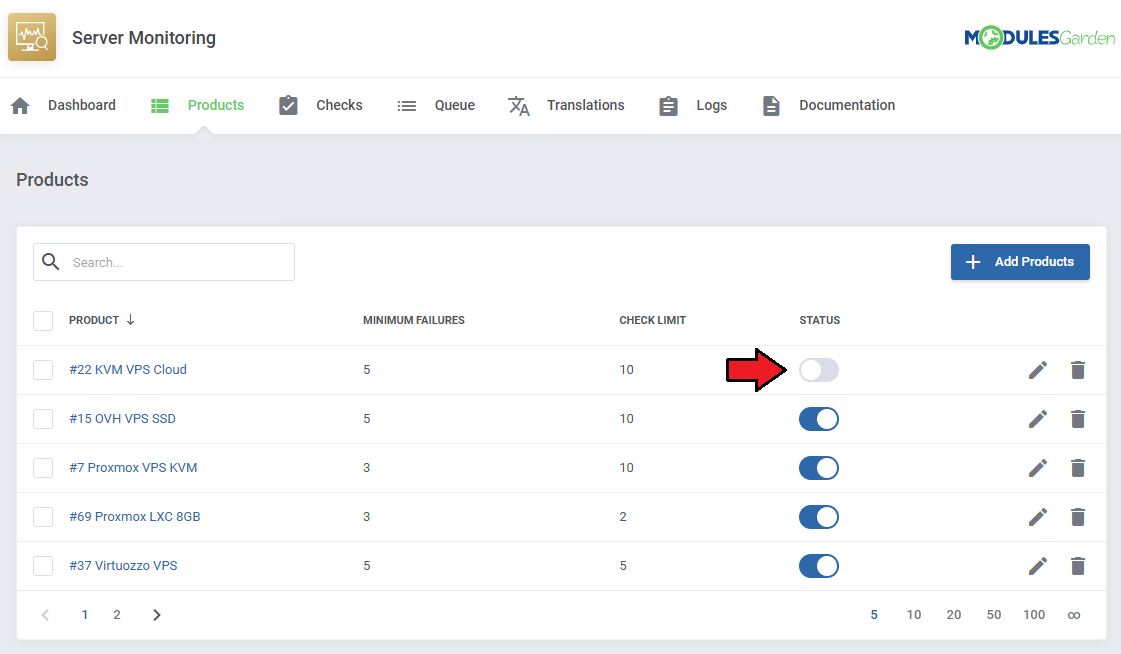Show 20 rows per page
Viewport: 1121px width, 654px height.
(x=954, y=615)
